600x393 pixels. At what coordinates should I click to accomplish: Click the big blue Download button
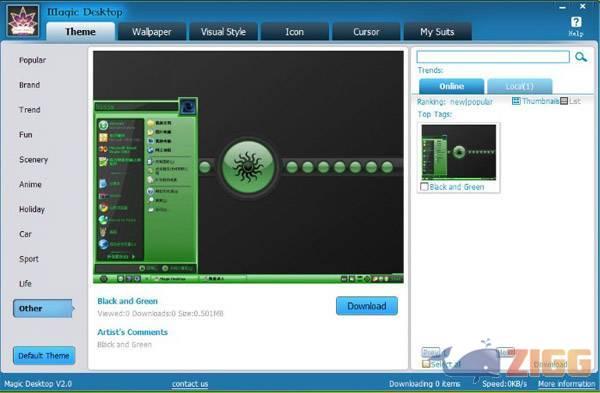(x=367, y=306)
